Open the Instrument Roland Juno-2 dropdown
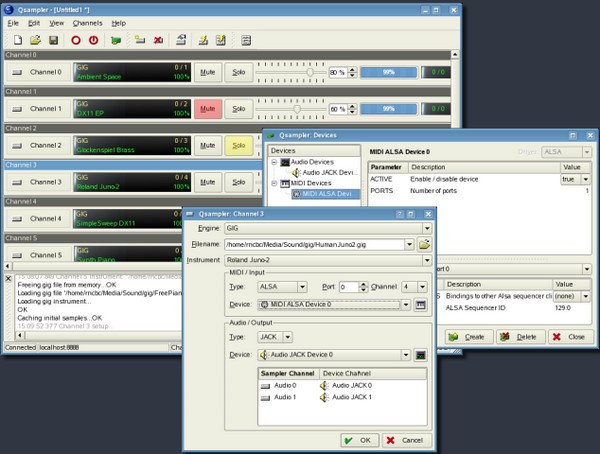This screenshot has width=600, height=454. point(427,260)
